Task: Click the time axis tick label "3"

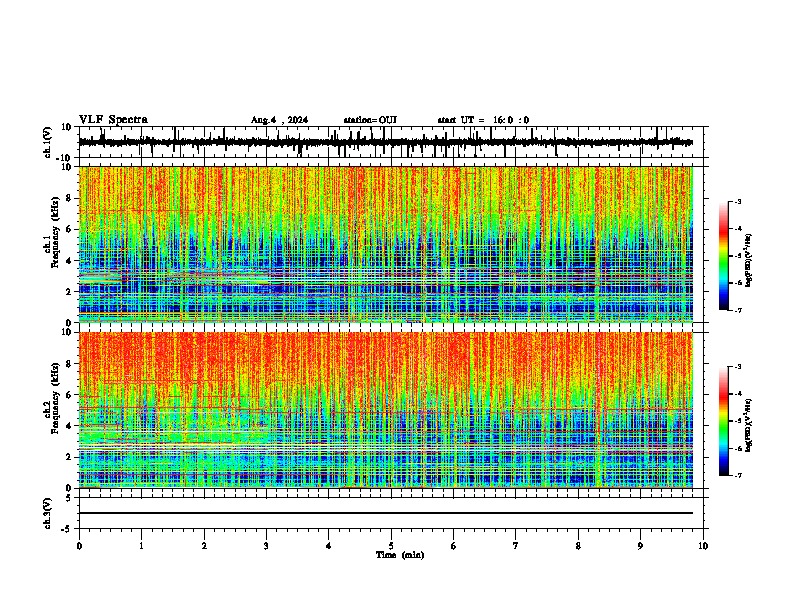Action: (266, 546)
